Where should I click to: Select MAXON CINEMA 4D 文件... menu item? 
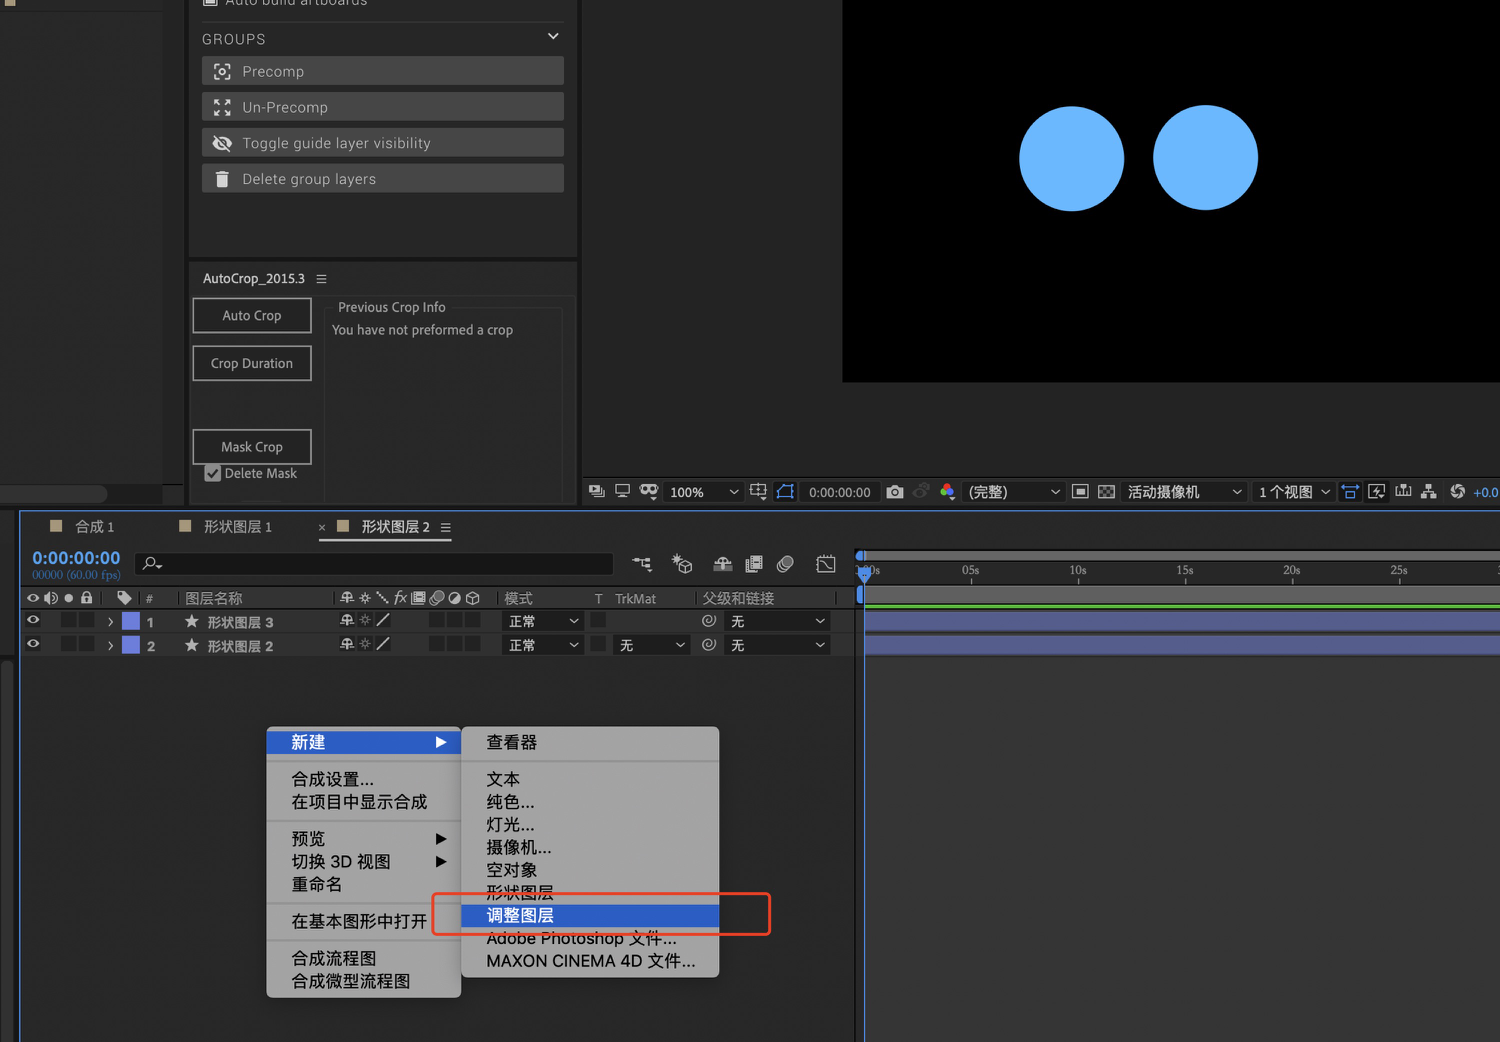click(590, 961)
